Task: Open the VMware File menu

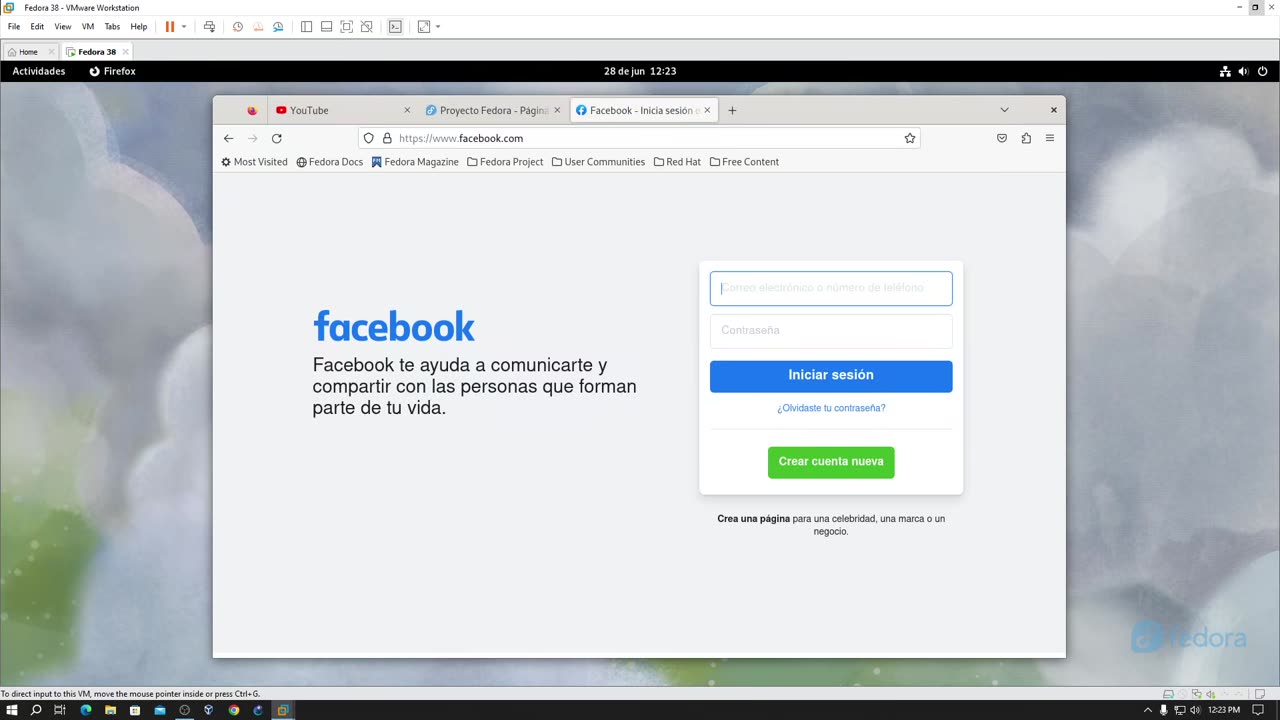Action: [x=14, y=27]
